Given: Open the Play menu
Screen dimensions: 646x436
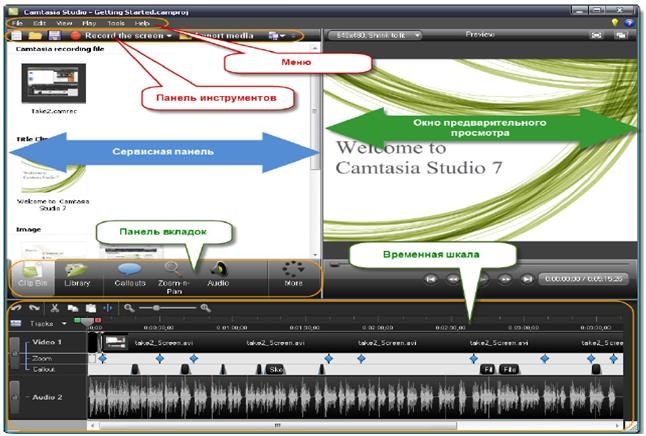Looking at the screenshot, I should (x=89, y=23).
